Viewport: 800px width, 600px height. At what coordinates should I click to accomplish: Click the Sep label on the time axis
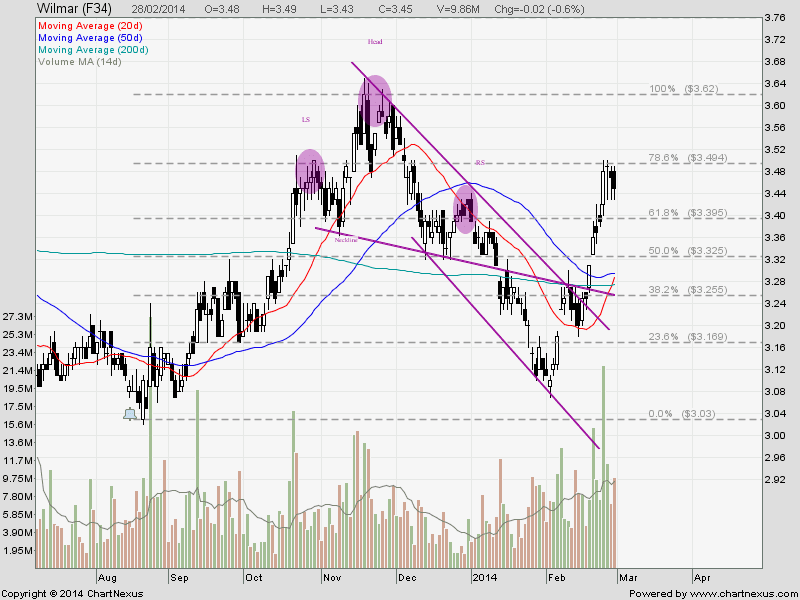(180, 578)
